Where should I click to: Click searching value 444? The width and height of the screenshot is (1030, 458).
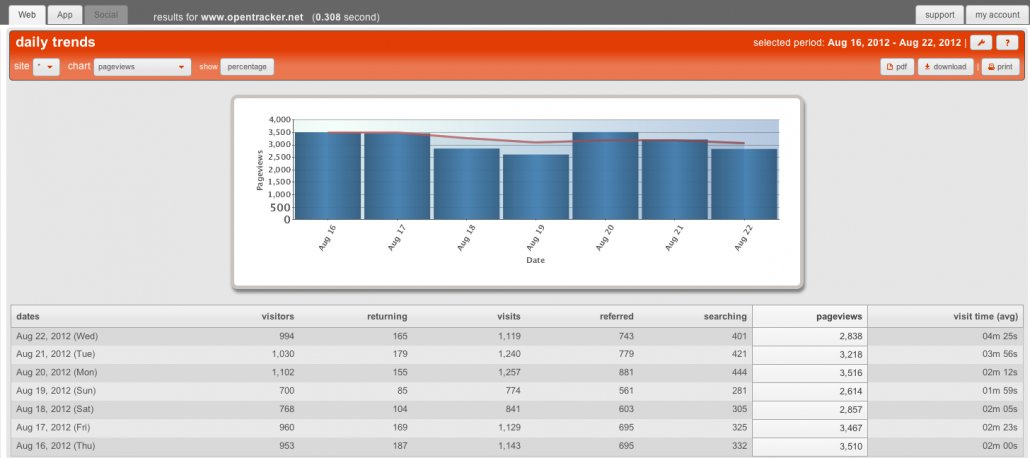739,373
